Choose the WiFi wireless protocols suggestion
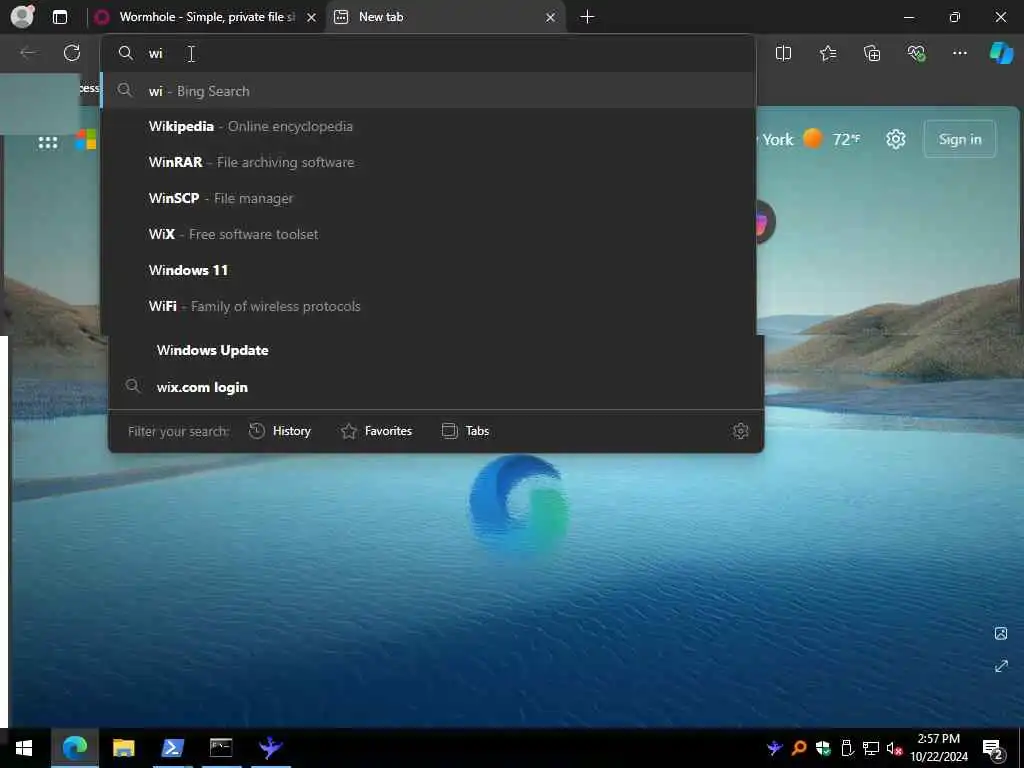Screen dimensions: 1024x768 tap(428, 306)
